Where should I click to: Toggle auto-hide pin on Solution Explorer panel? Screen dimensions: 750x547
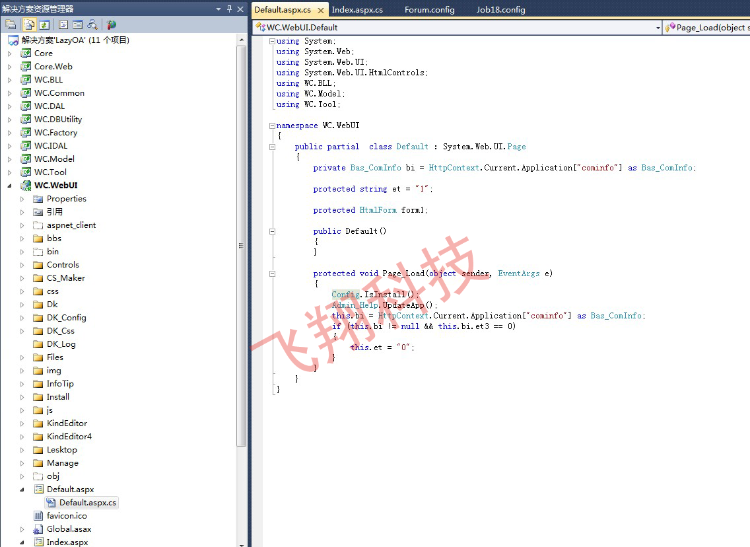[x=231, y=7]
